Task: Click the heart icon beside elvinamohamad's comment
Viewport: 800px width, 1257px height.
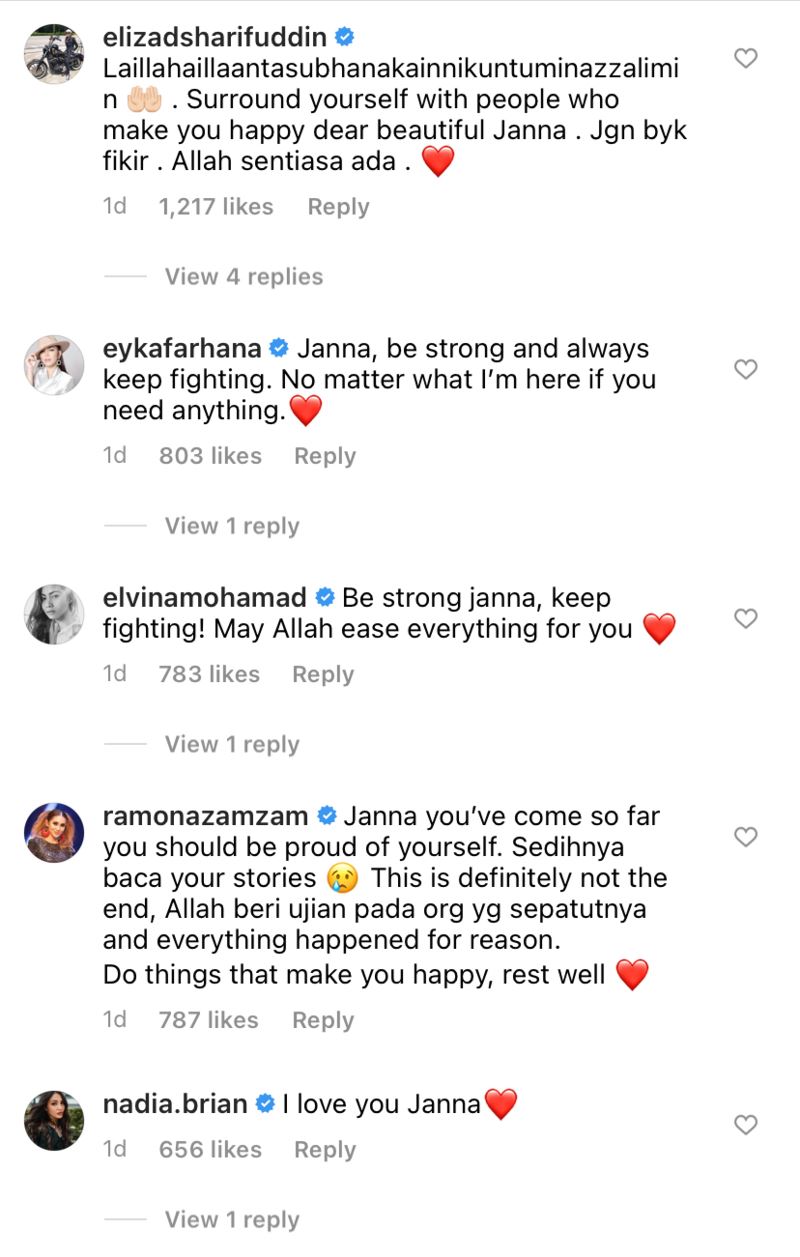Action: (745, 619)
